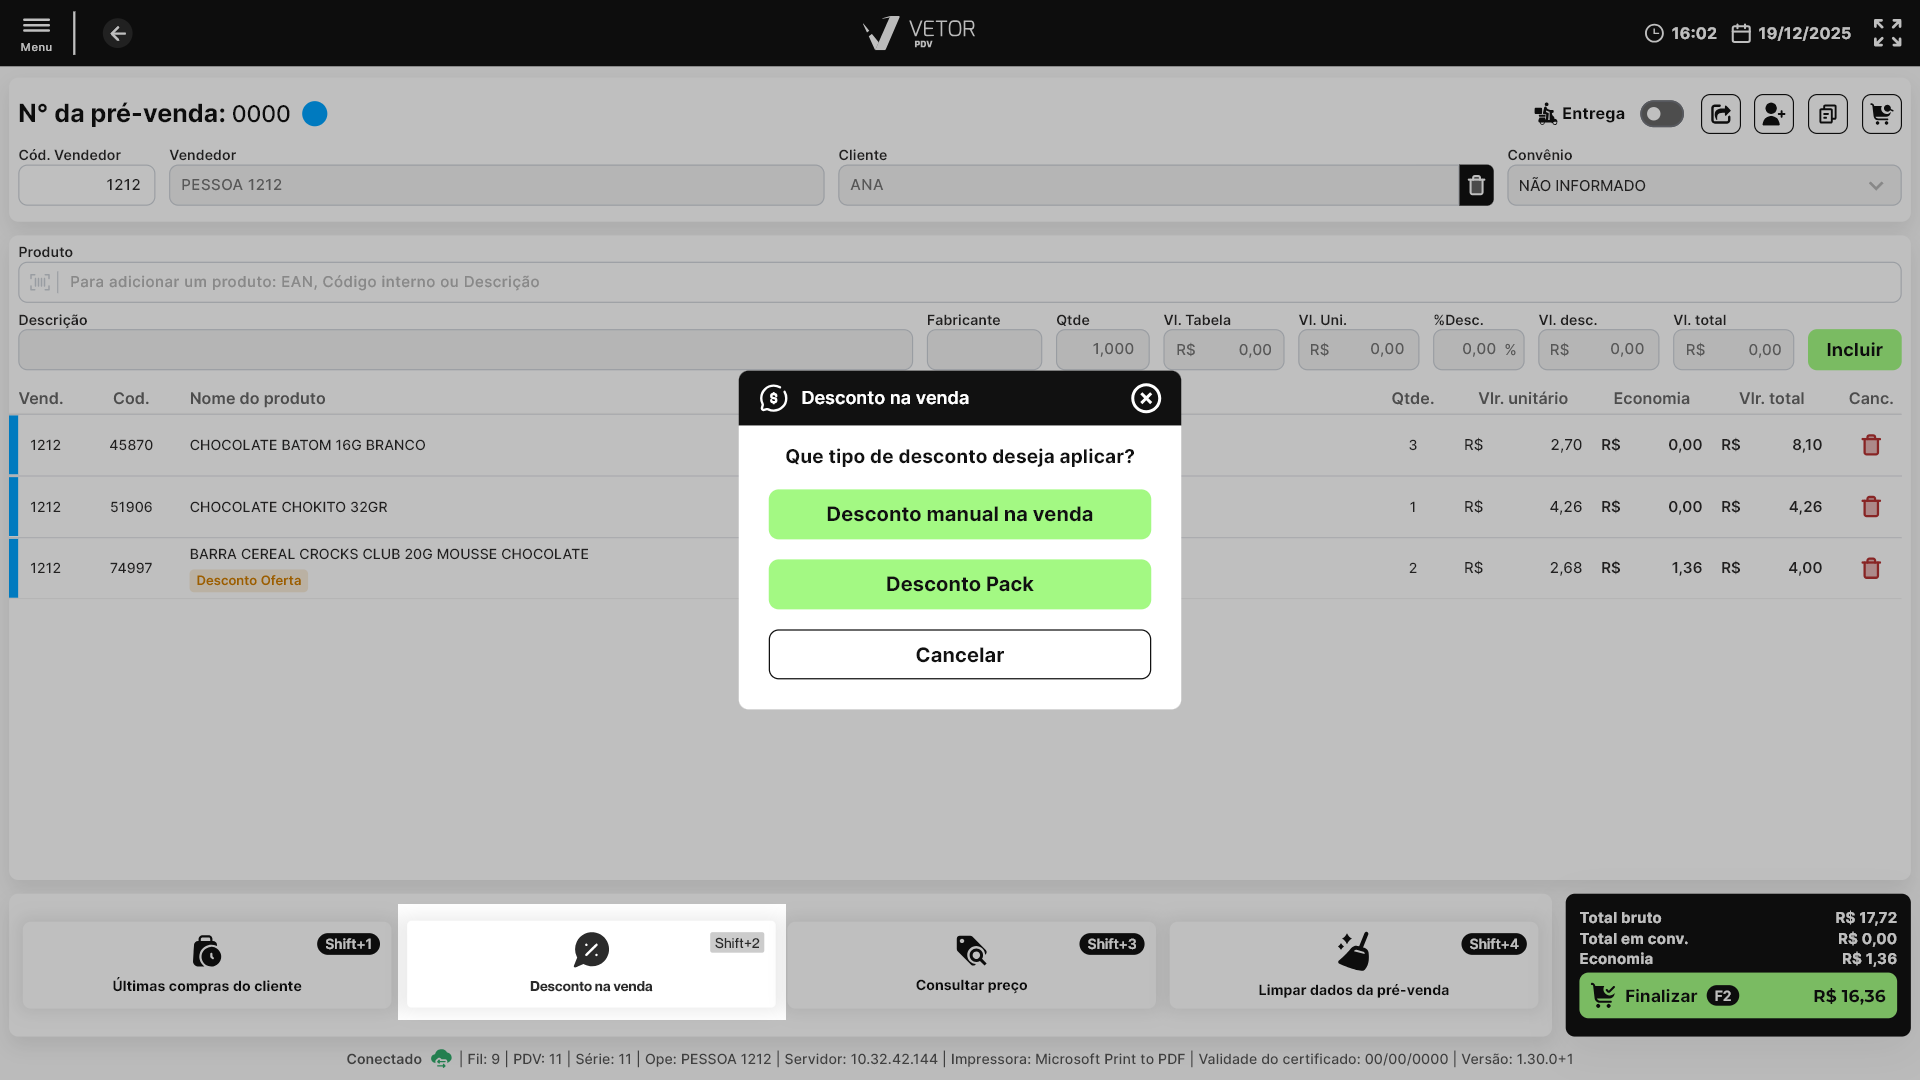Screen dimensions: 1920x1080
Task: Open the hamburger Menu icon
Action: (36, 32)
